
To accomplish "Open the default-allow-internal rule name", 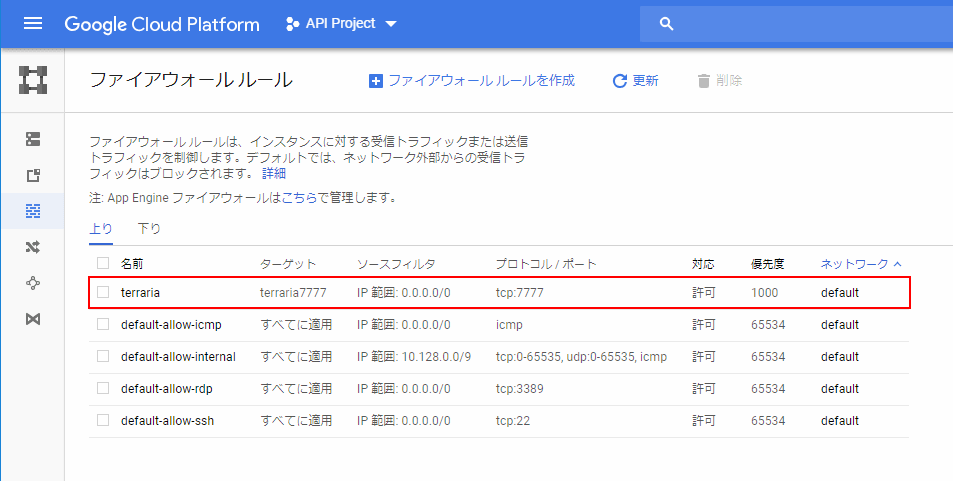I will 178,356.
